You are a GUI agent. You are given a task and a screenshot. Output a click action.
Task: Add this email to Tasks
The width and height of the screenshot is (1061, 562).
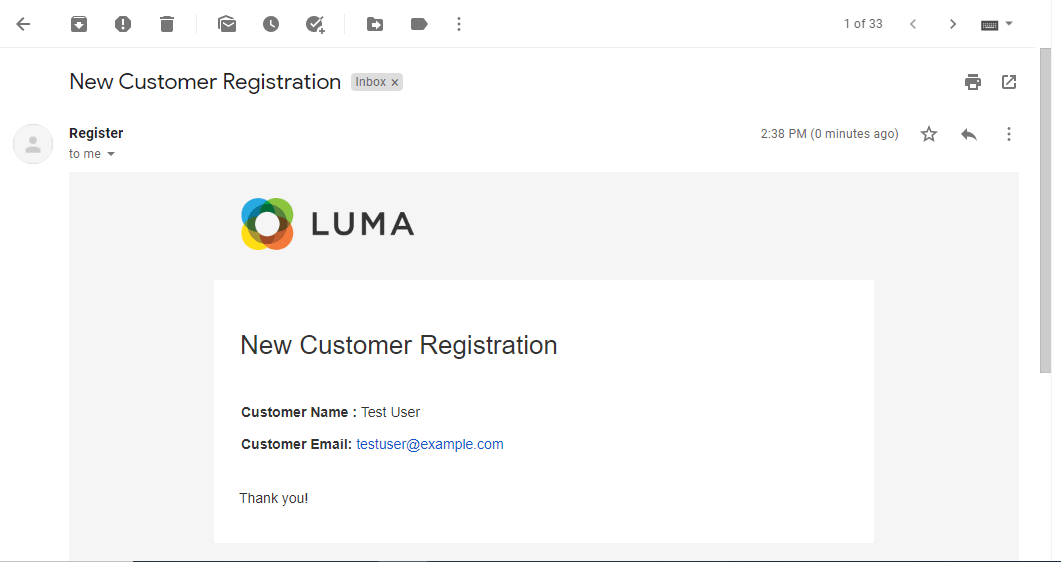point(315,24)
